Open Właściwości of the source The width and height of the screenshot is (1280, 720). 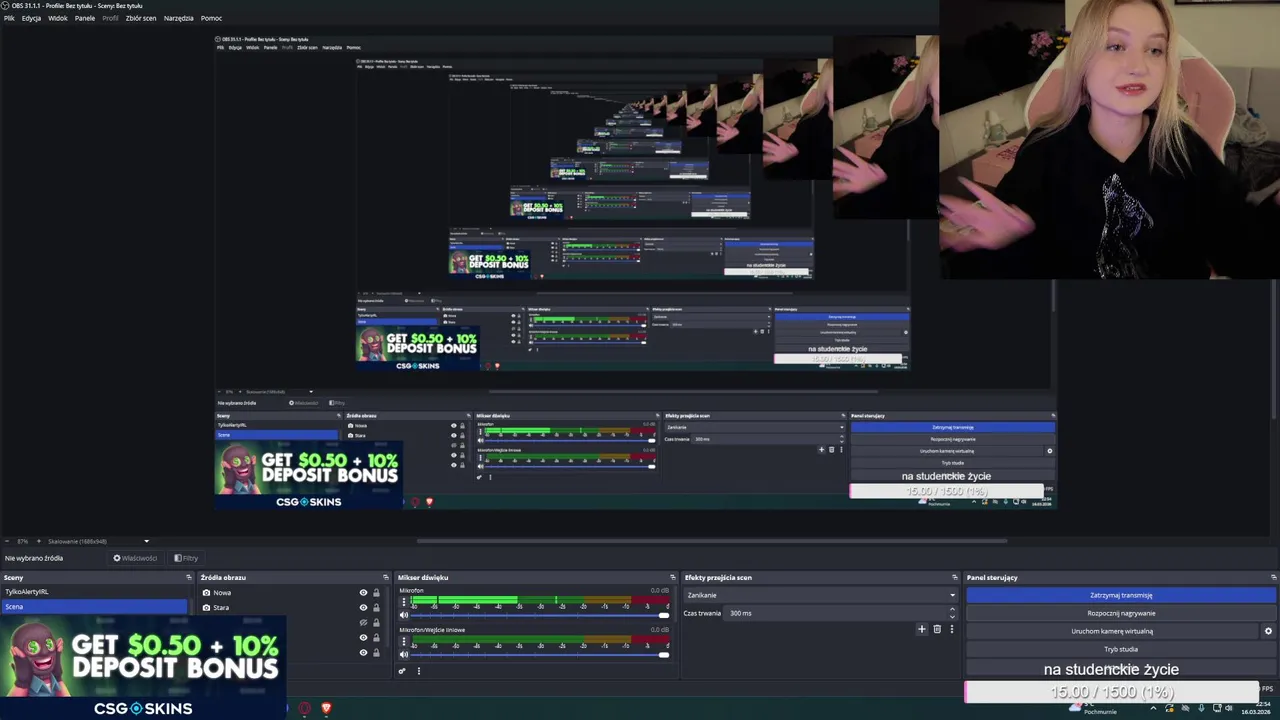(x=135, y=558)
